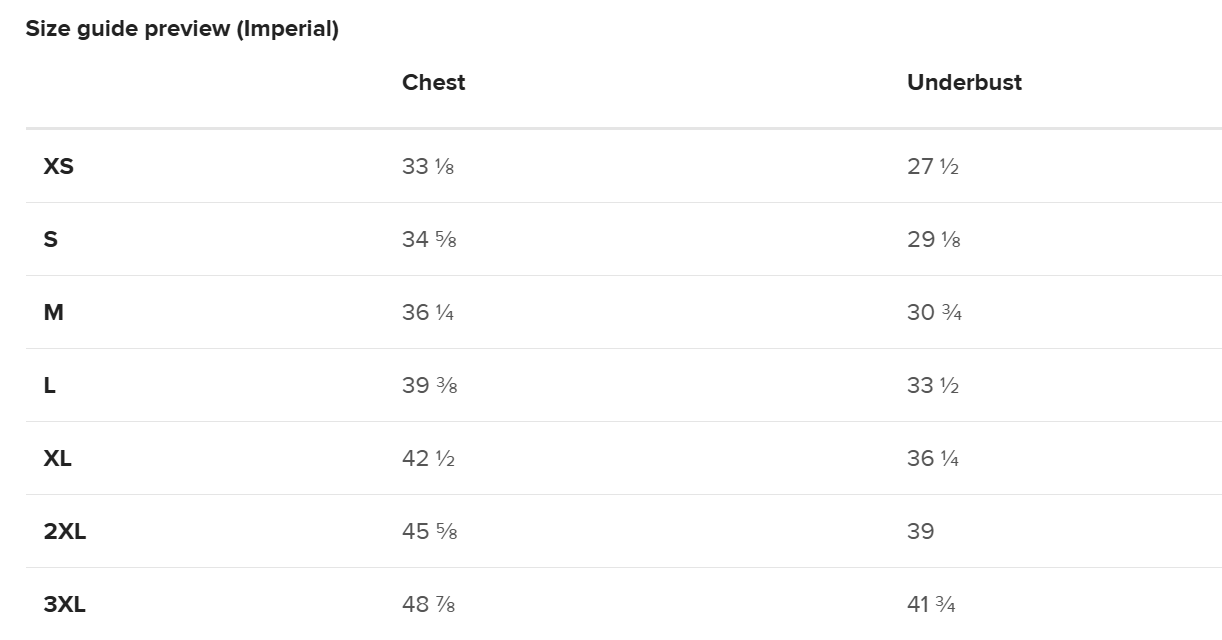Screen dimensions: 1222x640
Task: Click the 3XL underbust value 41 ¾
Action: [931, 604]
